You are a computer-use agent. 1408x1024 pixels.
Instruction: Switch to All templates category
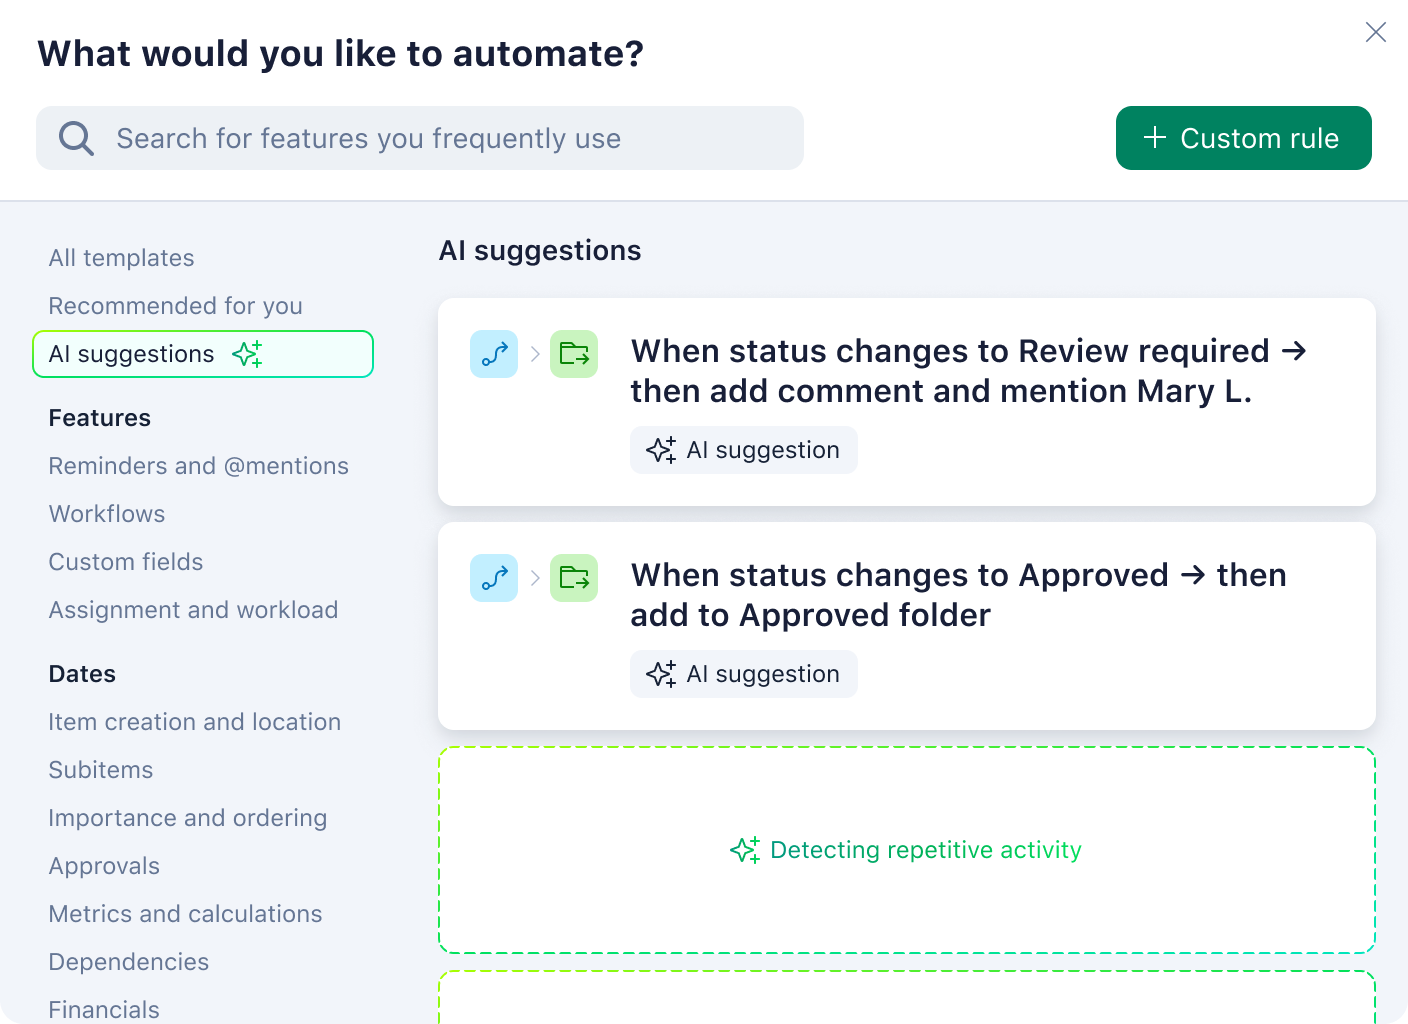121,257
